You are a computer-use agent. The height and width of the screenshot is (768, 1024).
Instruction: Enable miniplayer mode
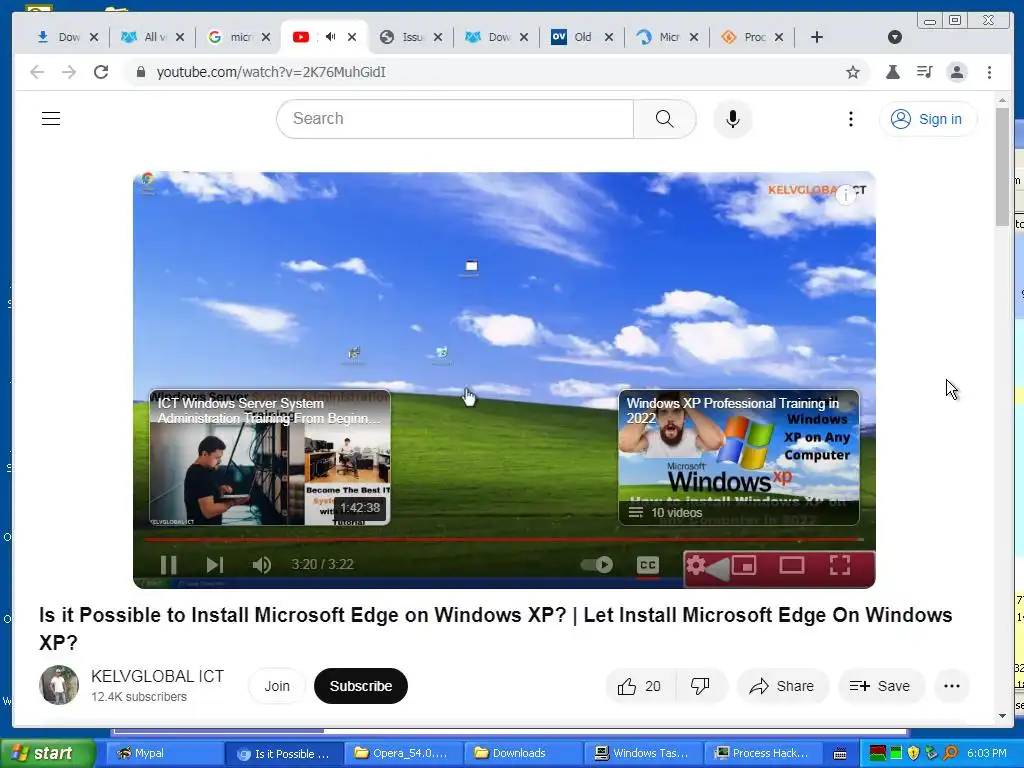point(744,564)
